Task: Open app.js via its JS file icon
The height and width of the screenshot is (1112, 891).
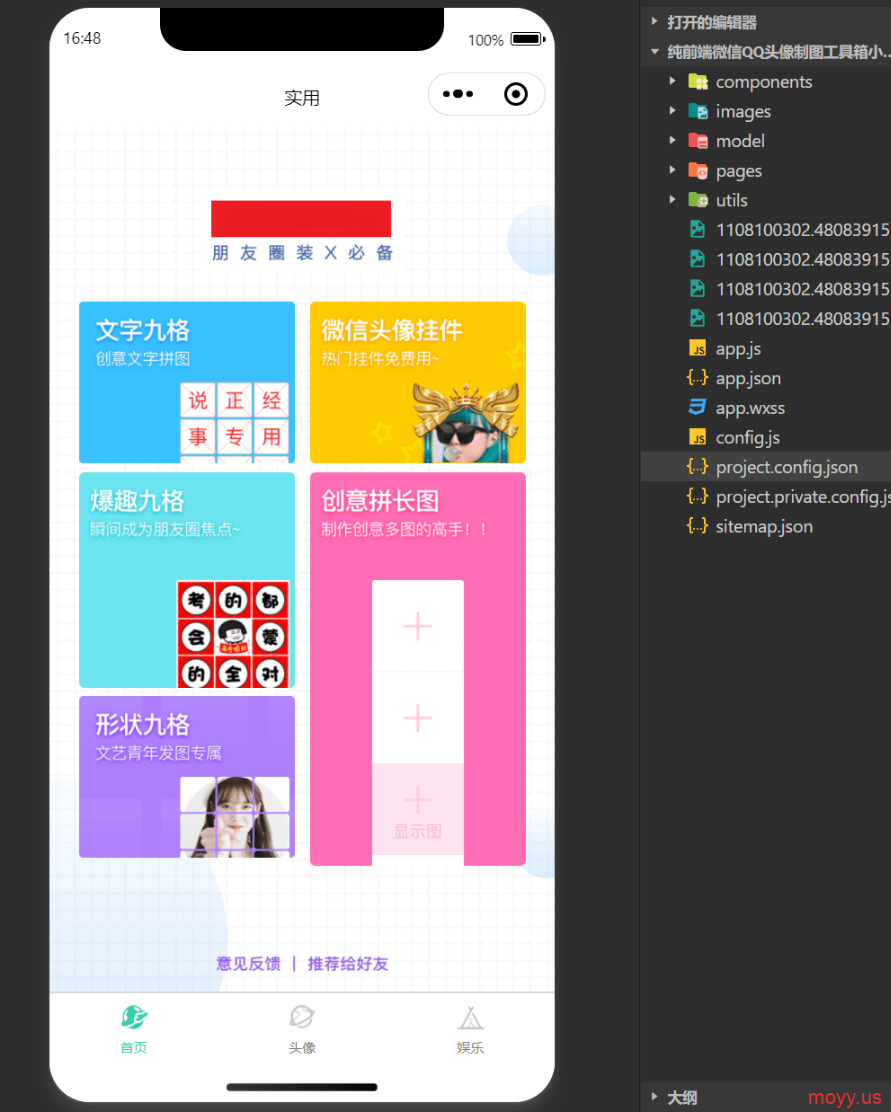Action: [x=697, y=348]
